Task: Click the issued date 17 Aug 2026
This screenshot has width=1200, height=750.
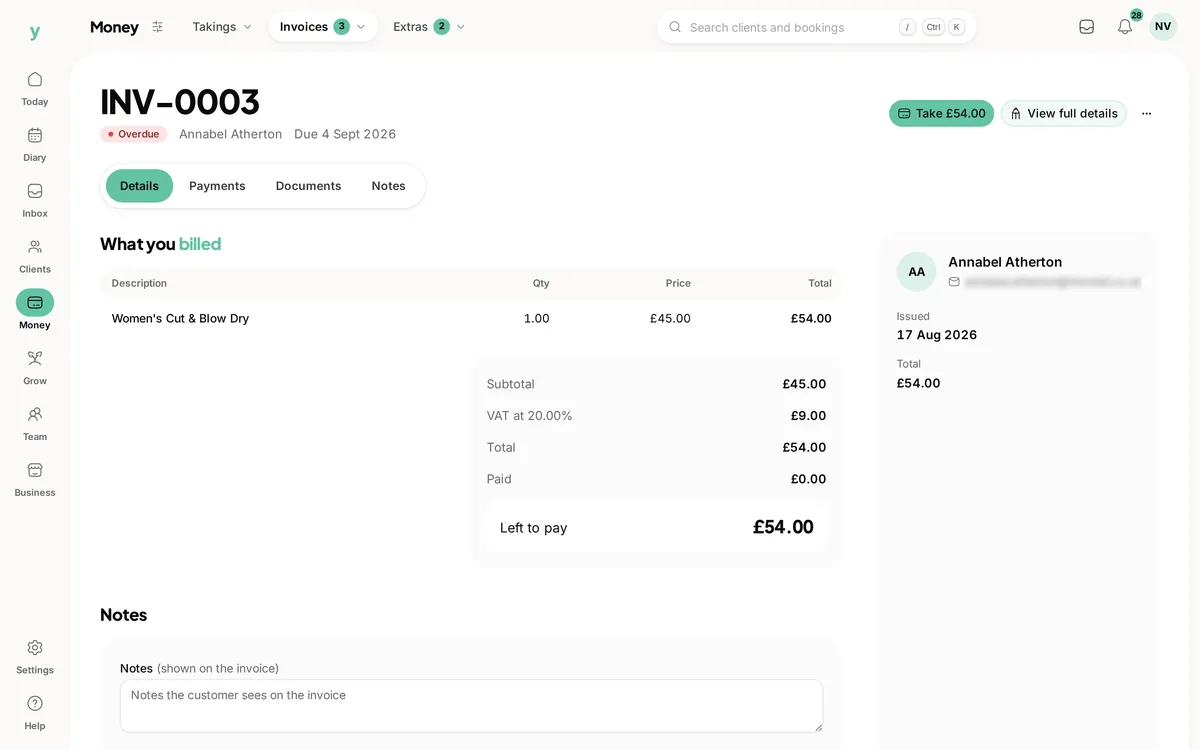Action: (936, 335)
